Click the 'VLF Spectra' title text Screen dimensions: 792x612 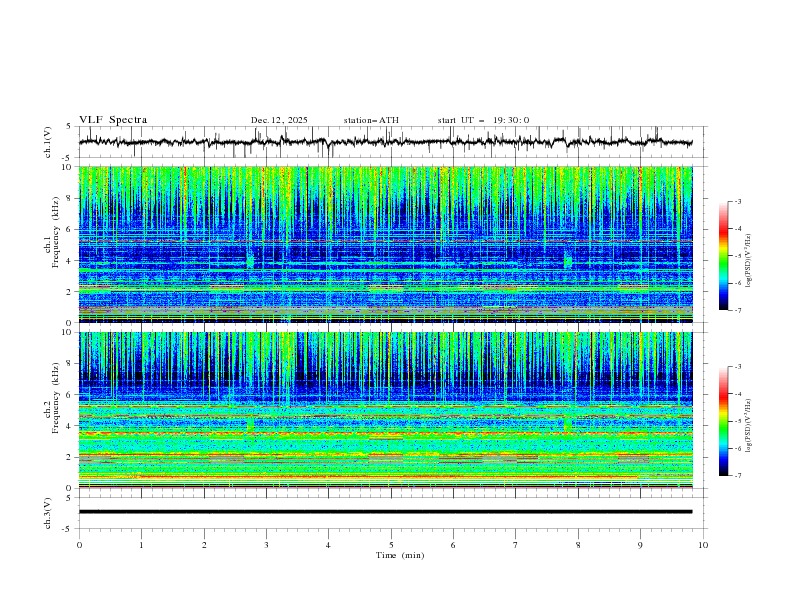(113, 120)
